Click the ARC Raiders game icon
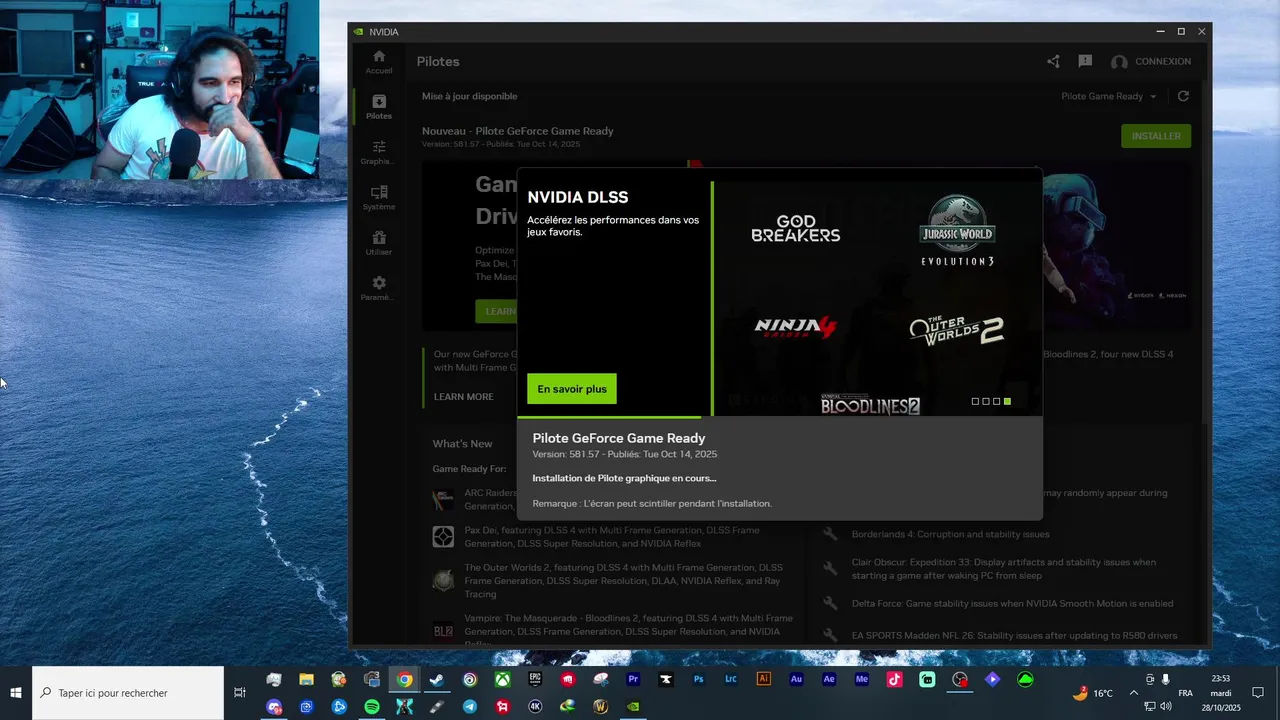Screen dimensions: 1280x720 click(x=443, y=499)
